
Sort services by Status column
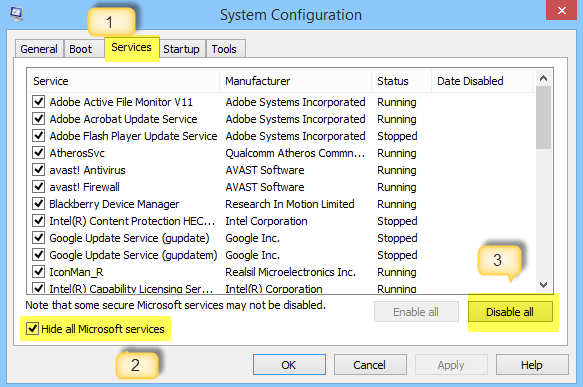tap(401, 81)
